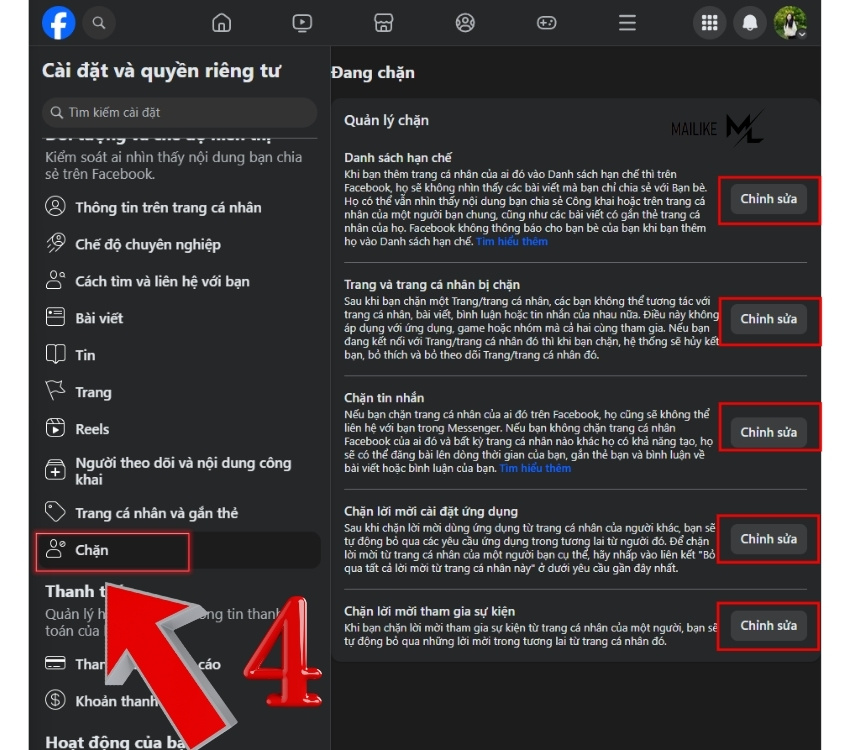Select the Tin menu item
850x750 pixels.
click(x=85, y=355)
